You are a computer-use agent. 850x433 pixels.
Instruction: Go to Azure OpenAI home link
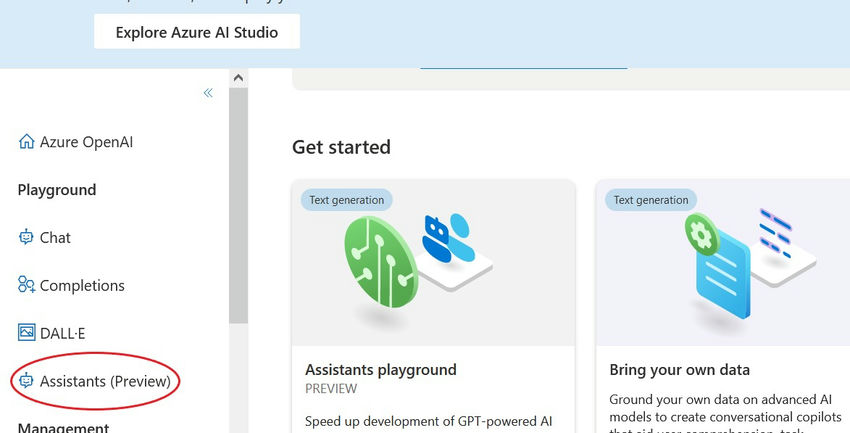click(x=86, y=142)
